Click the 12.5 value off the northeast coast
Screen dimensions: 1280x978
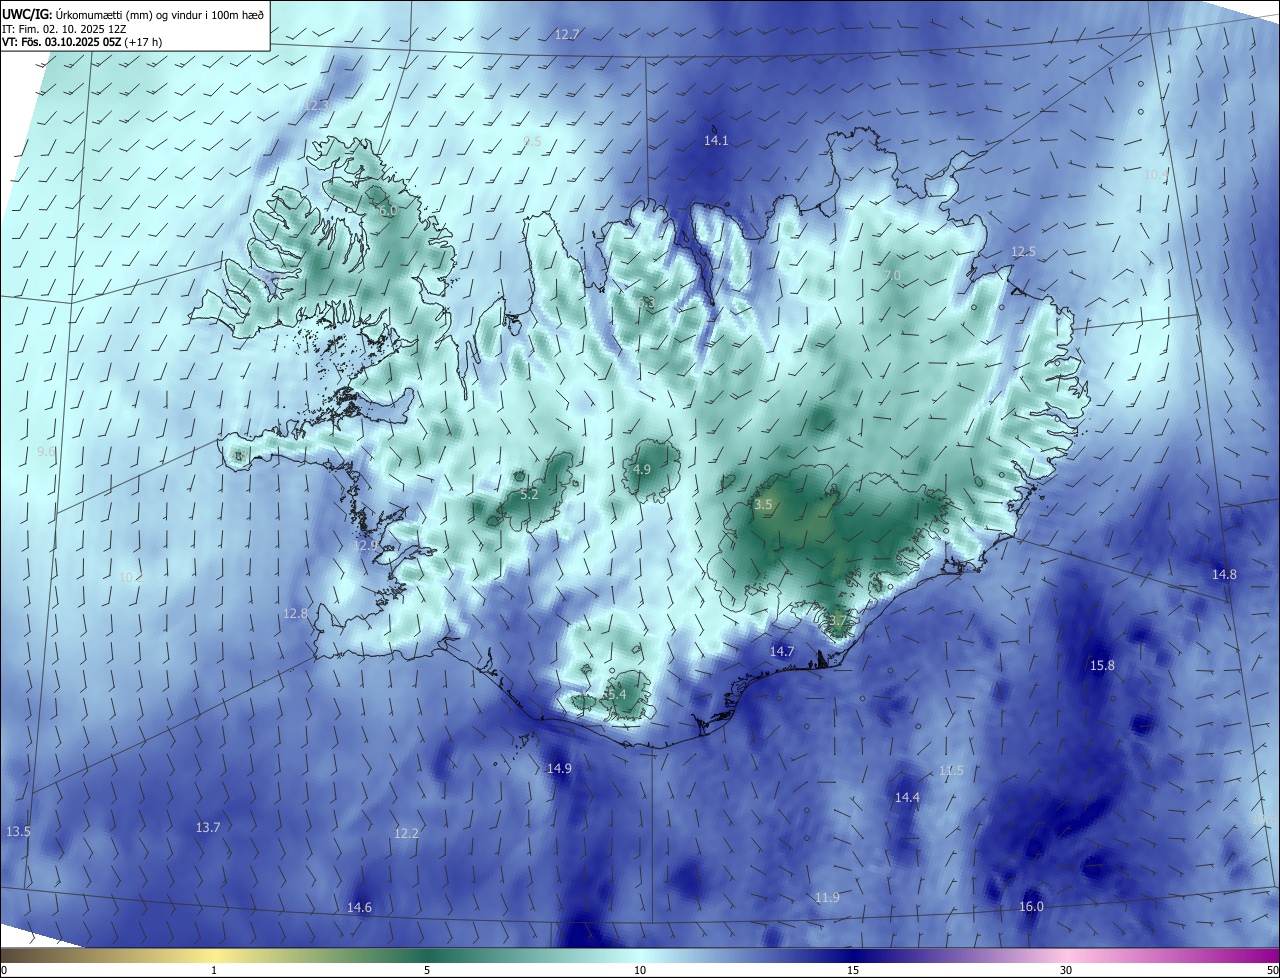[x=1024, y=252]
